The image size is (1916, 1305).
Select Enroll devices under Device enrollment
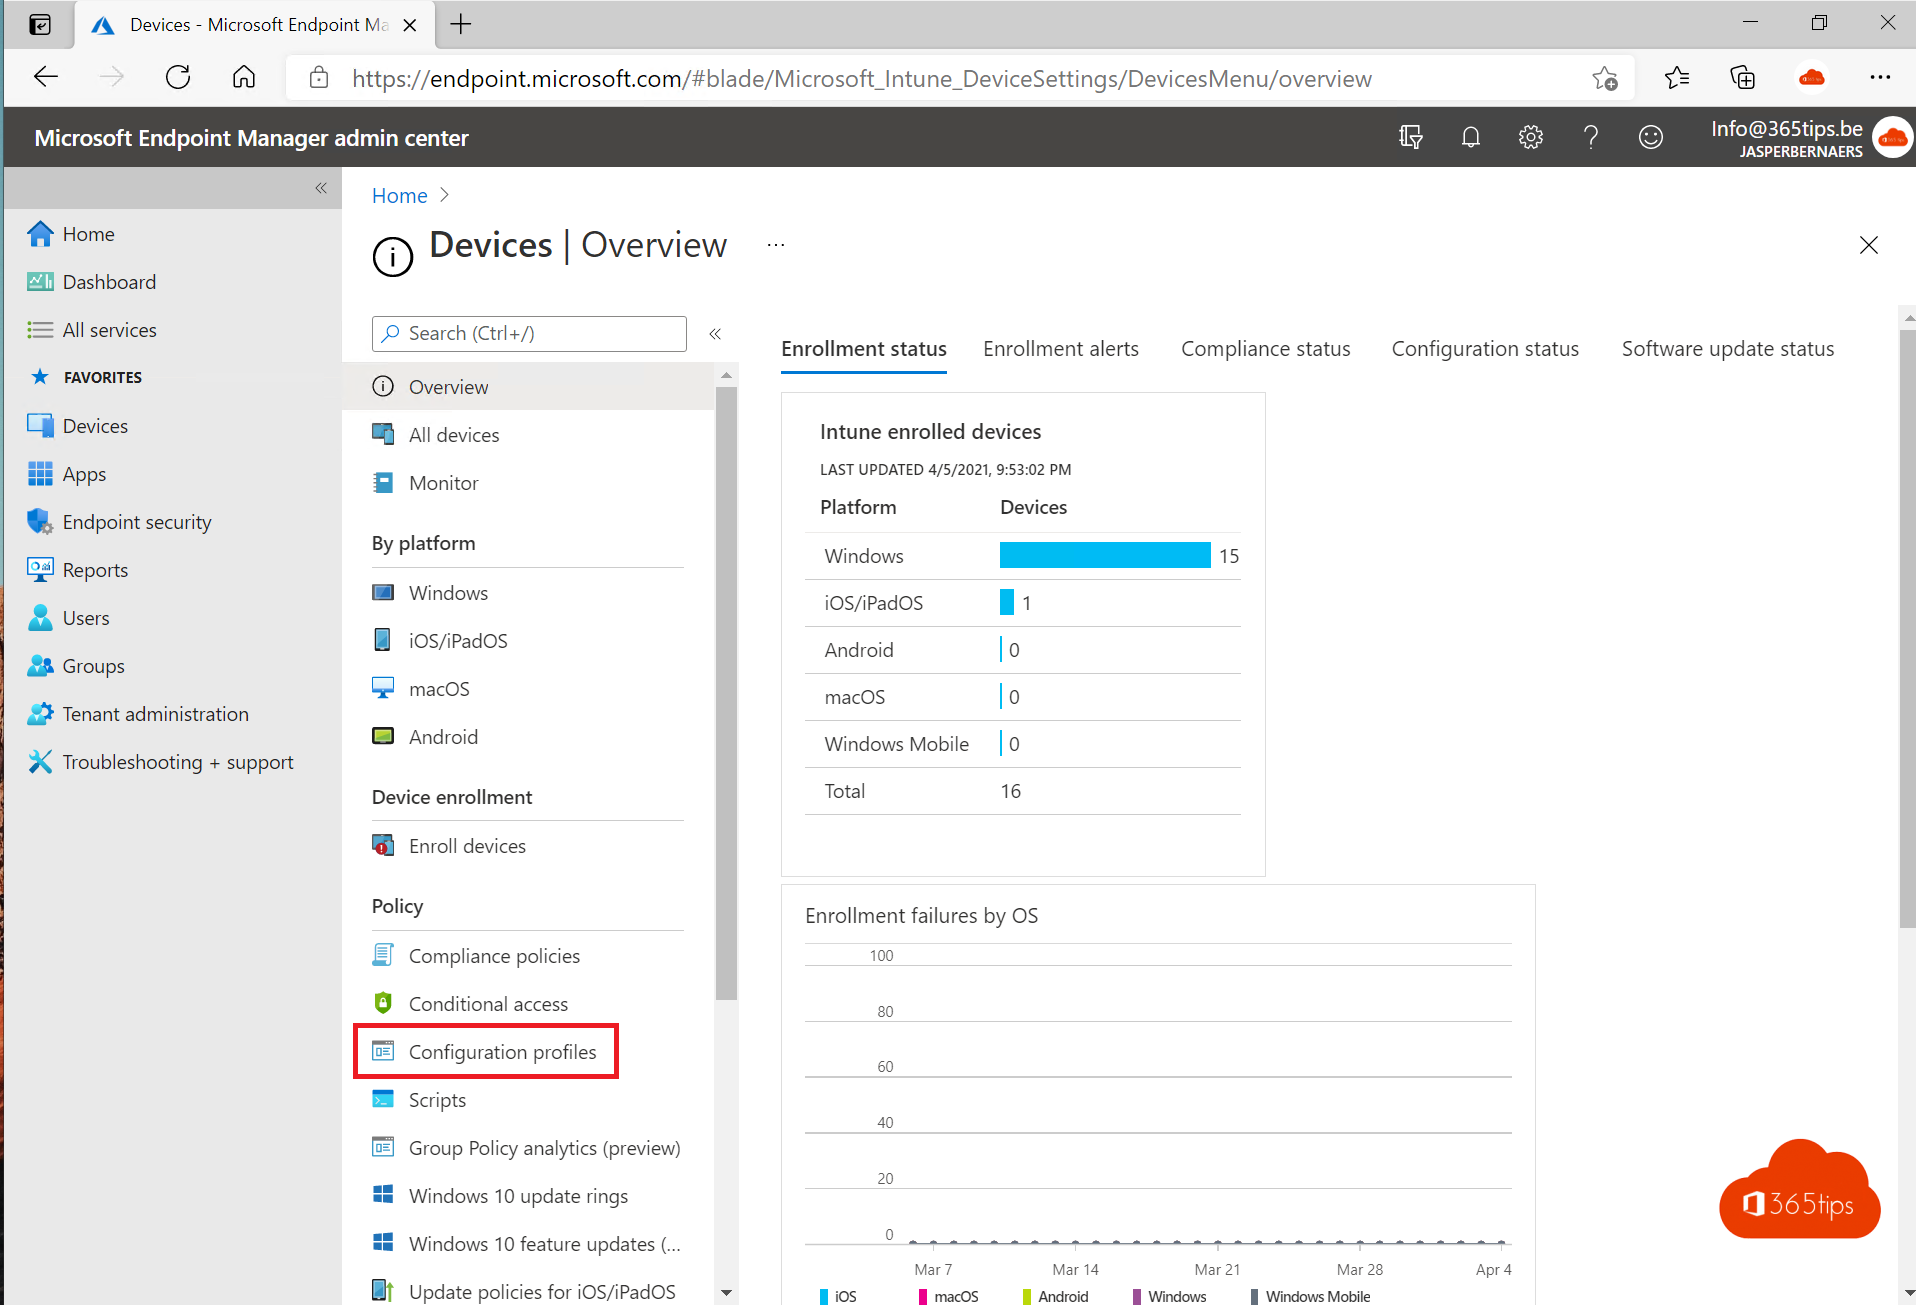pos(466,845)
